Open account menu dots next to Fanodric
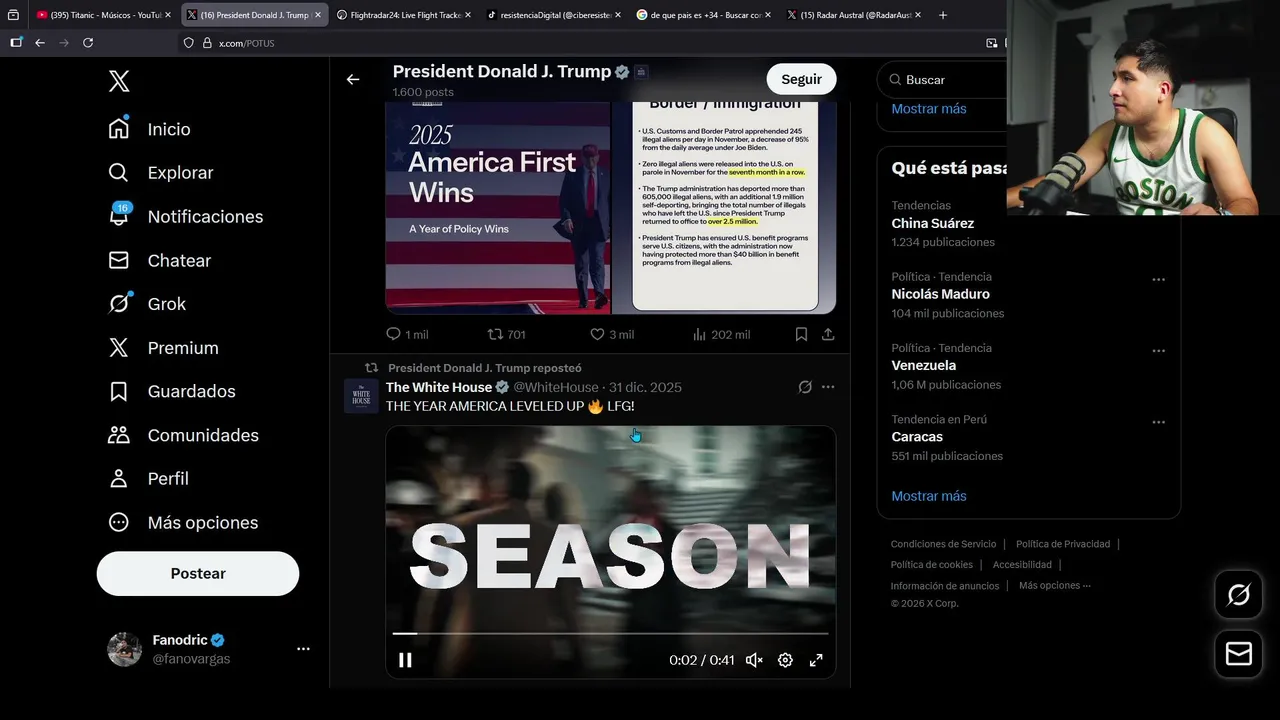This screenshot has width=1280, height=720. pos(303,649)
